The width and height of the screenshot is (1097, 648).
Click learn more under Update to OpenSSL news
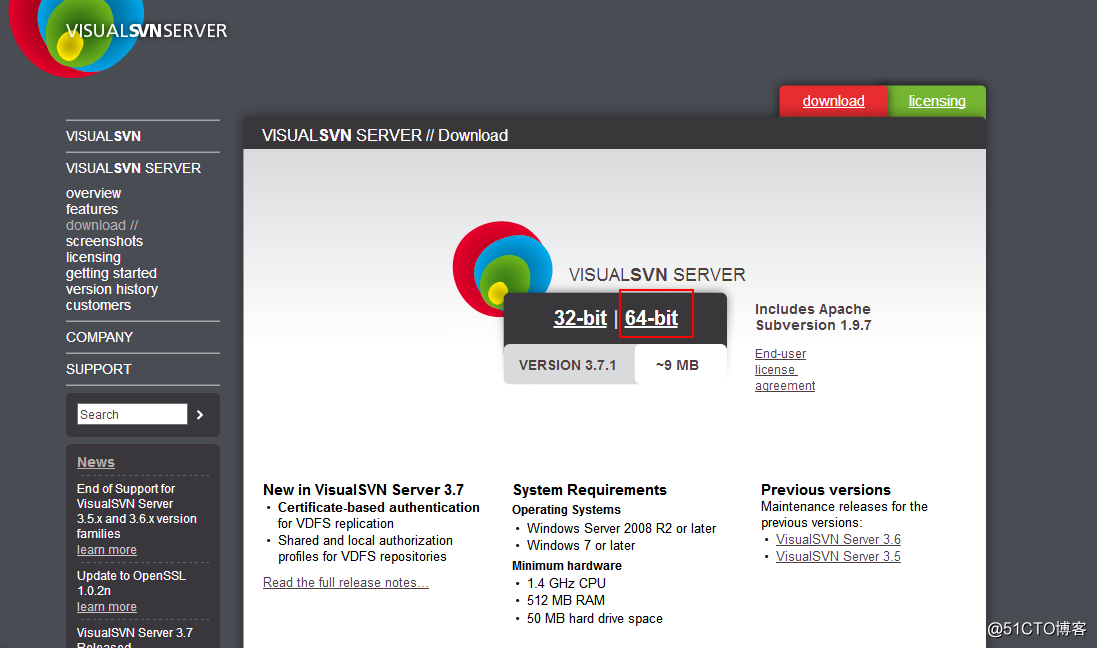tap(107, 607)
